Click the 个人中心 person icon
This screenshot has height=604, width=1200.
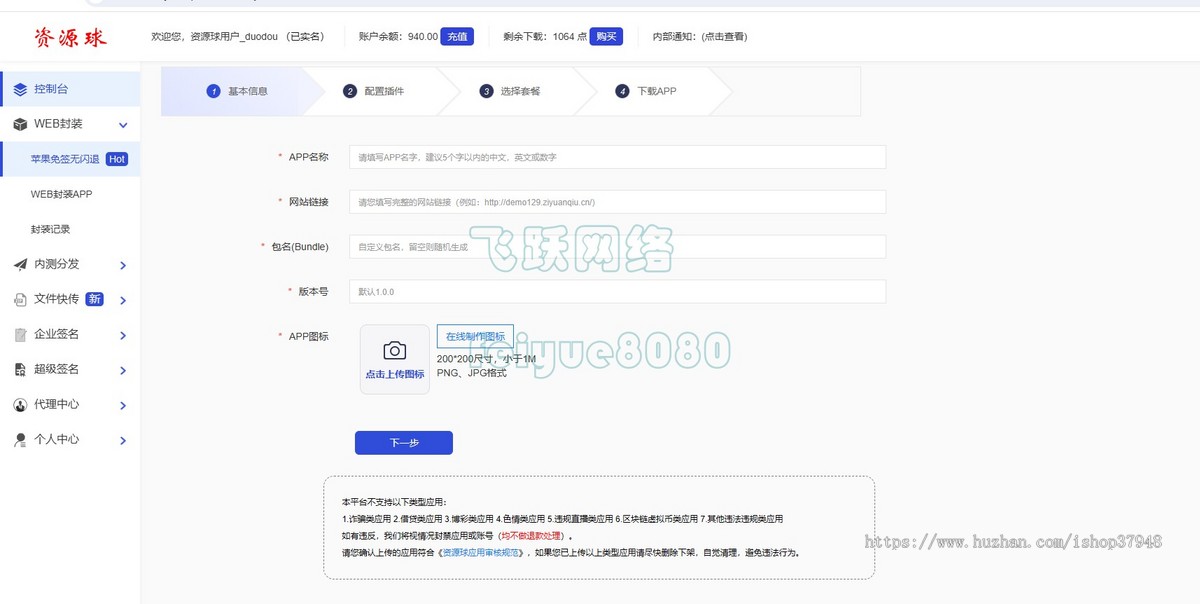point(20,439)
